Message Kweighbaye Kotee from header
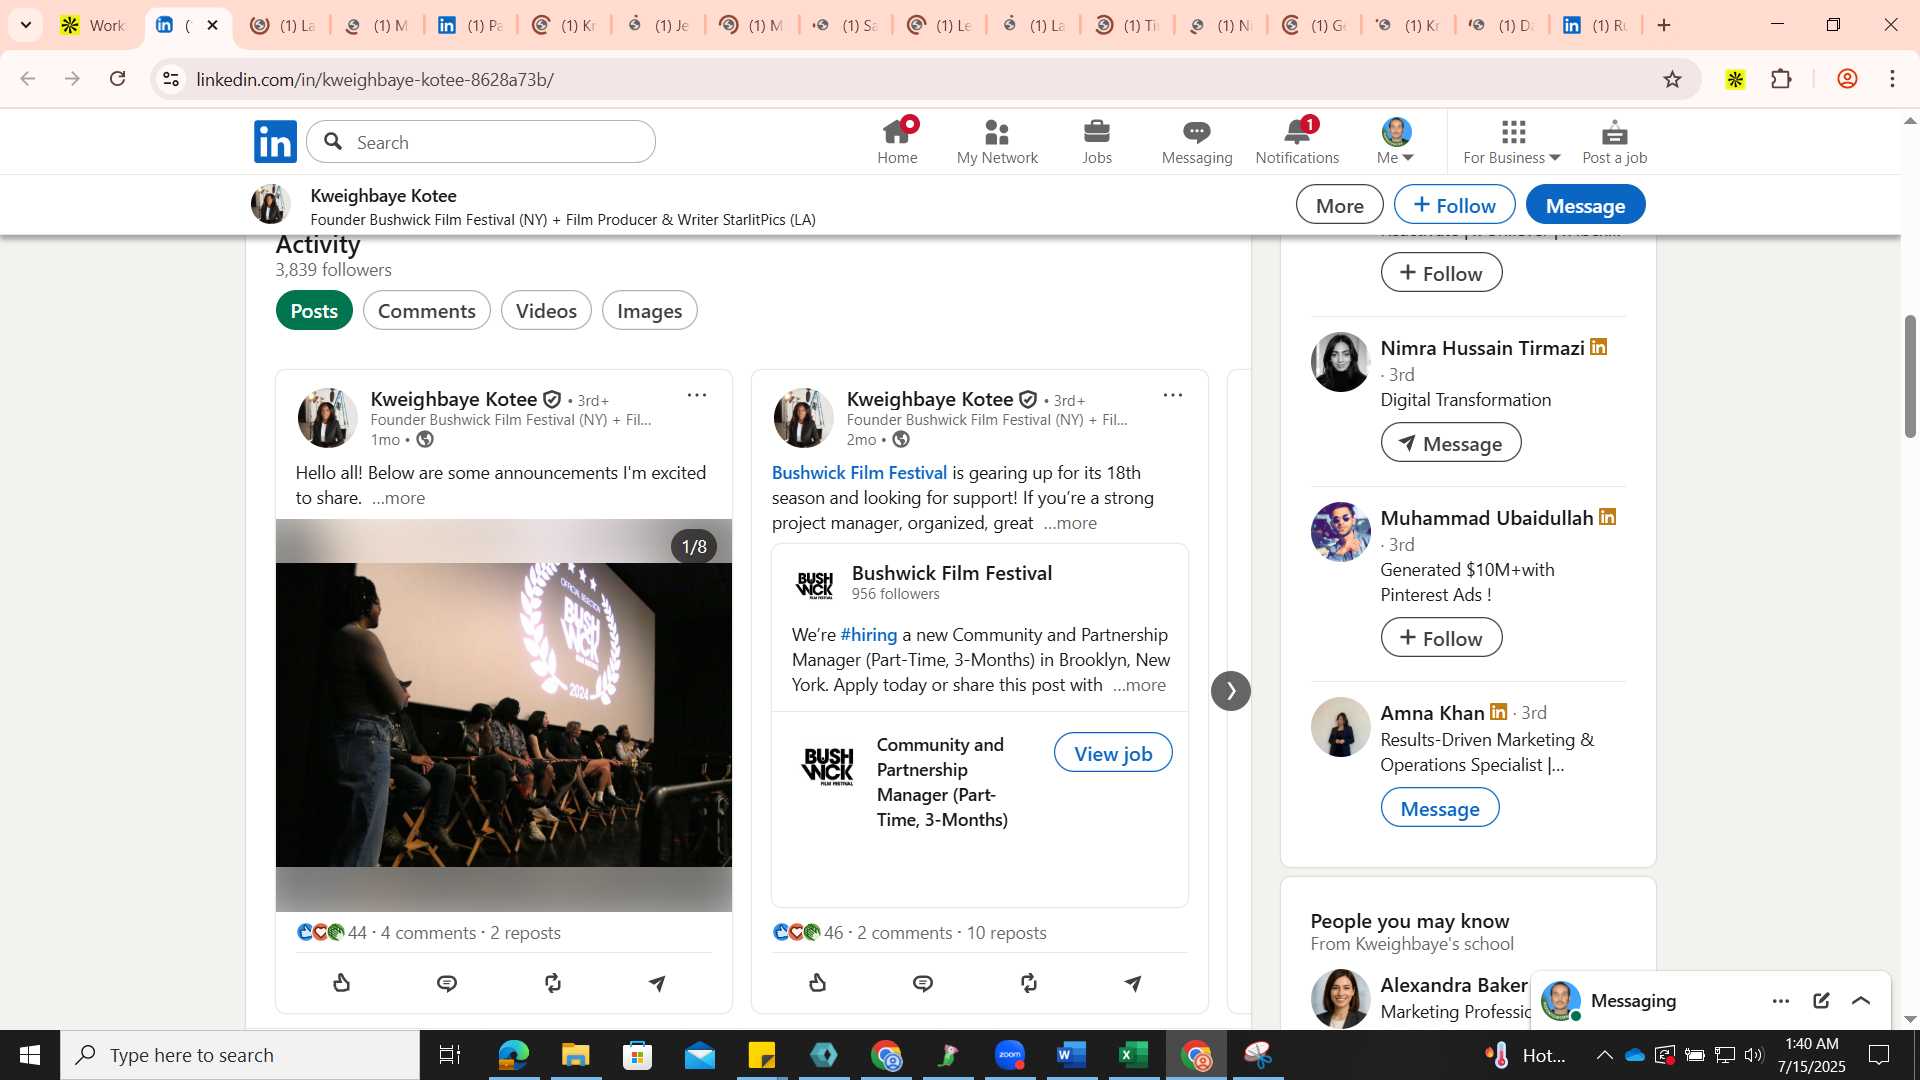The width and height of the screenshot is (1920, 1080). point(1585,205)
